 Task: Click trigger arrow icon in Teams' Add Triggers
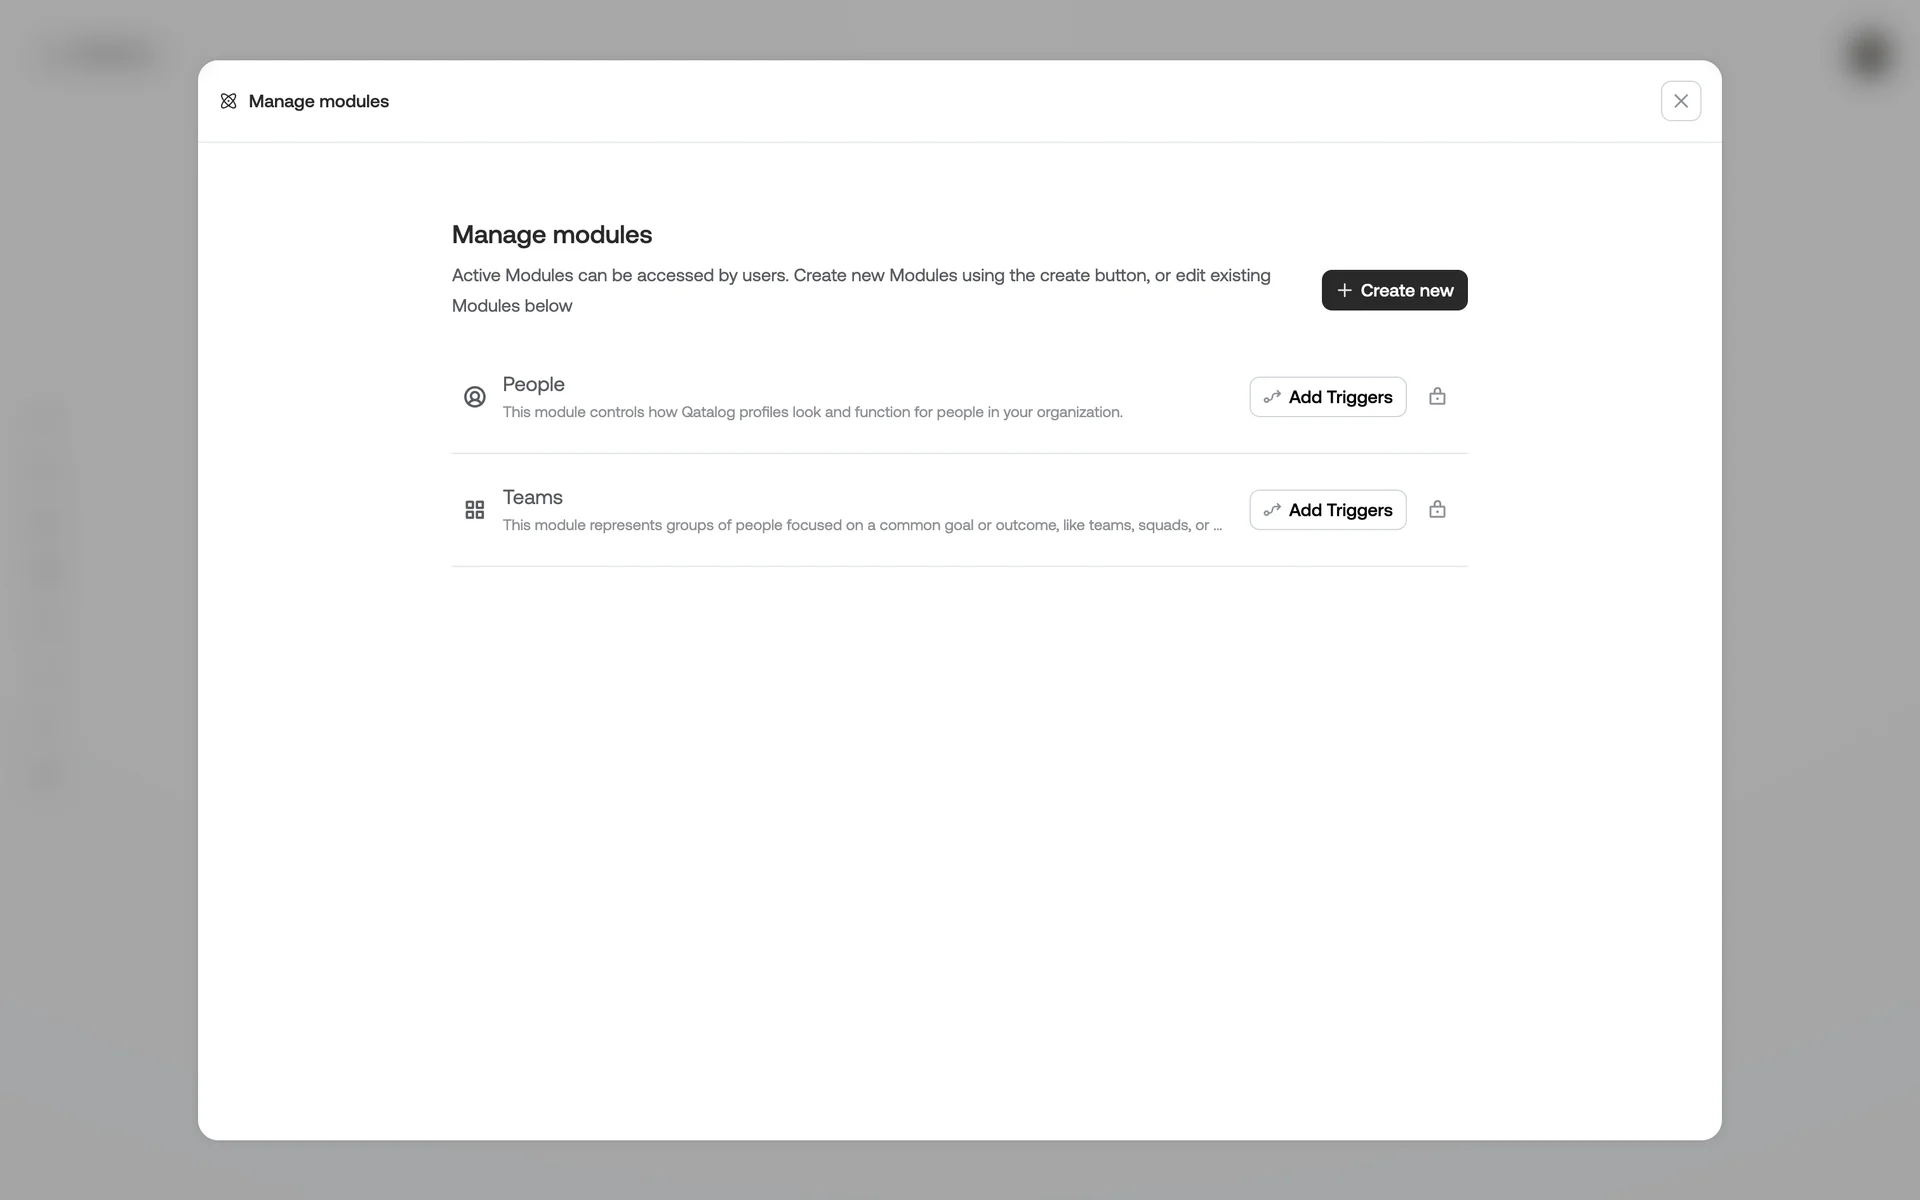1272,510
